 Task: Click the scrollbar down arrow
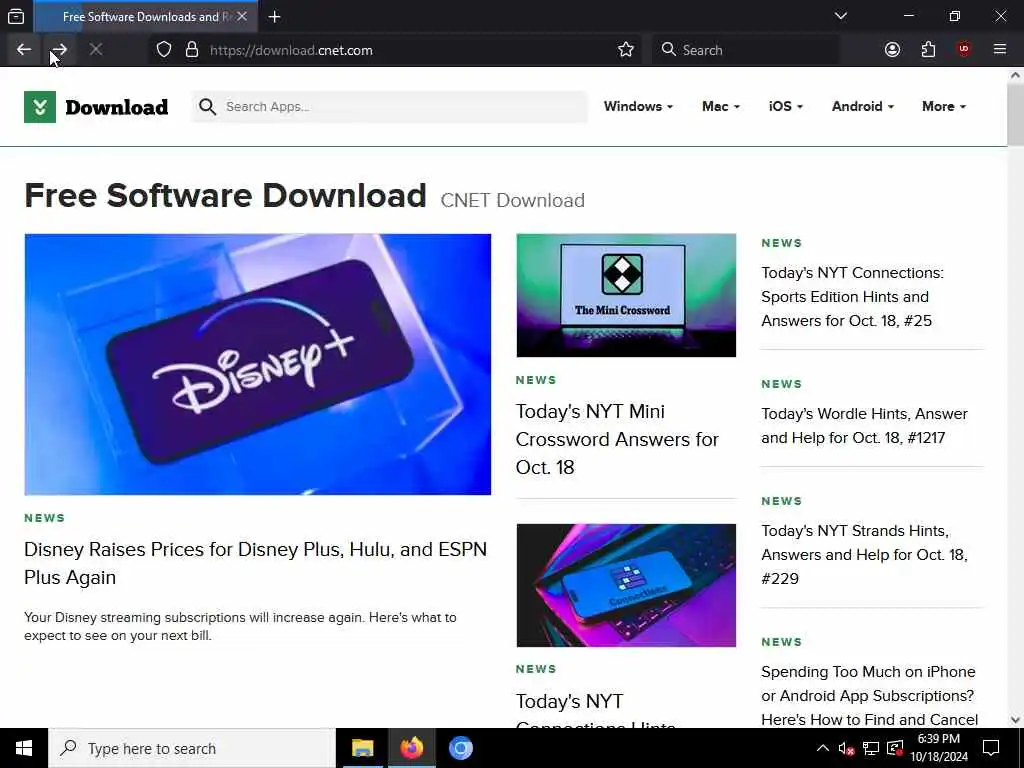(x=1015, y=720)
